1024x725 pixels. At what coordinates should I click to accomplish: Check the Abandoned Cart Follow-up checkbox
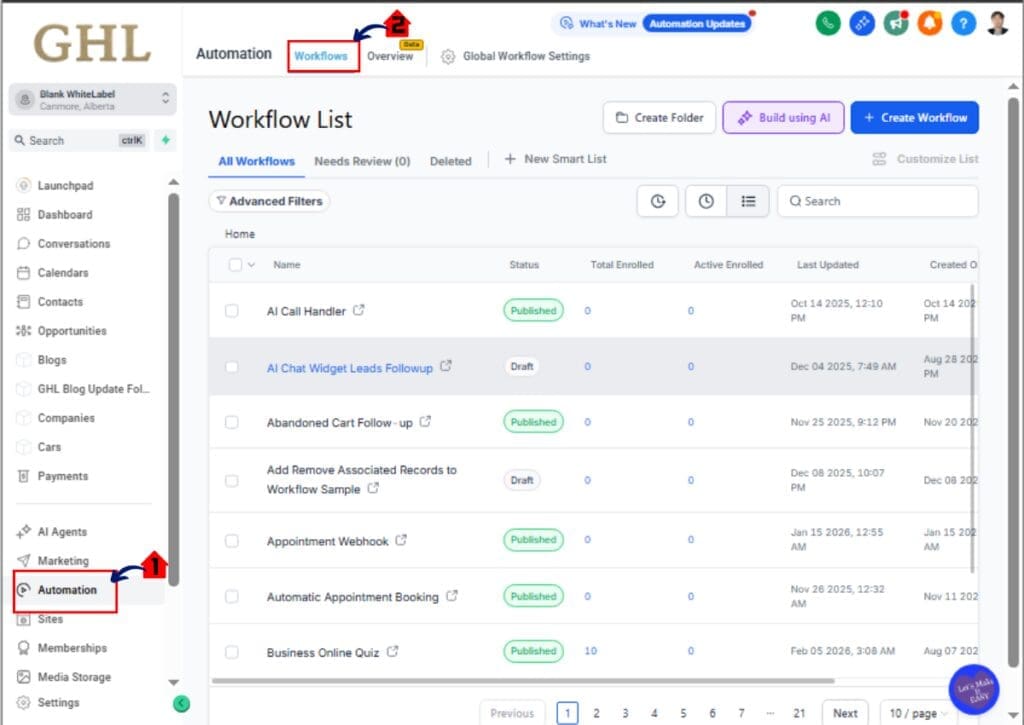[x=232, y=423]
